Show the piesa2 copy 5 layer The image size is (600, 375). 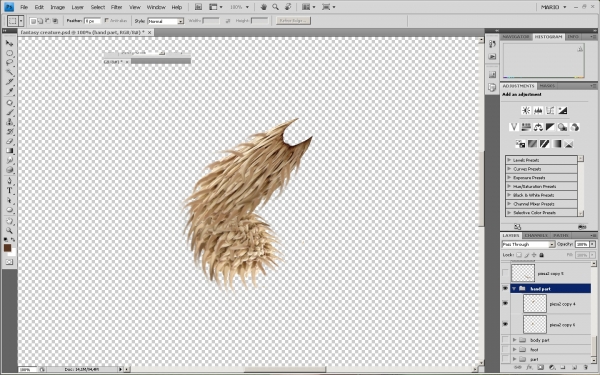click(505, 273)
